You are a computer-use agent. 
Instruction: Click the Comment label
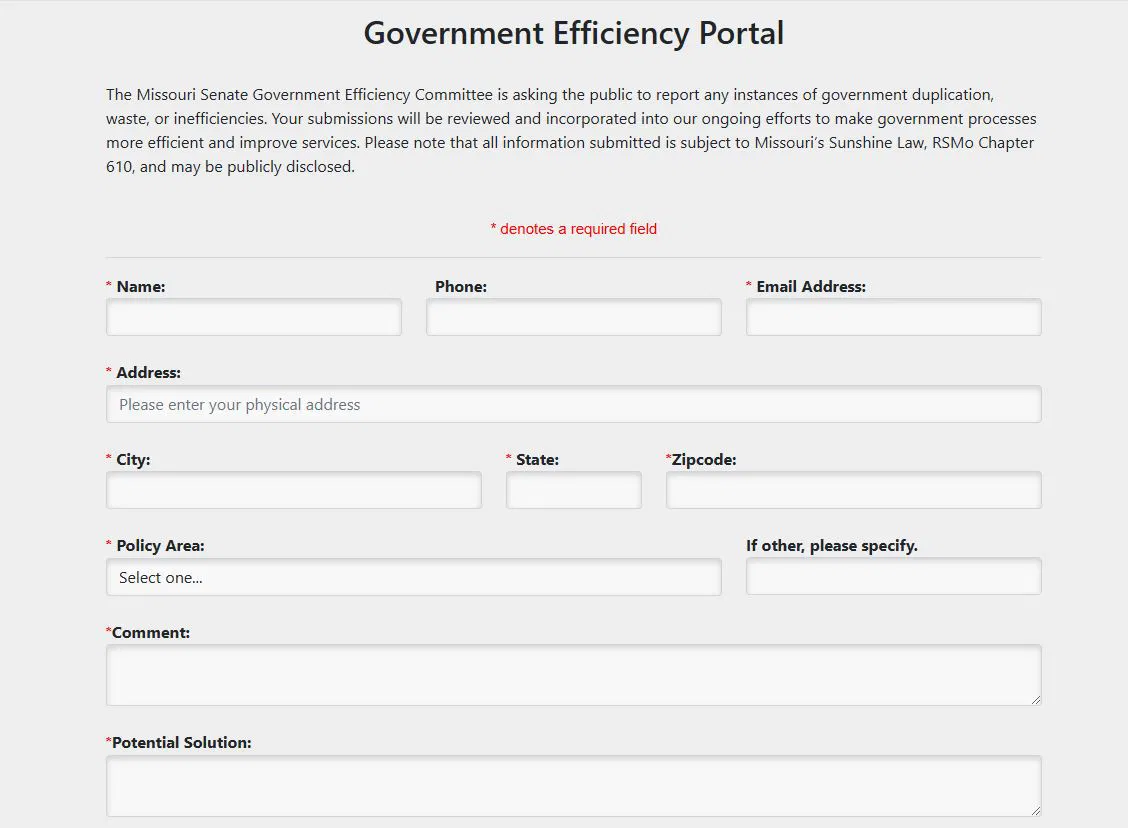(x=150, y=632)
